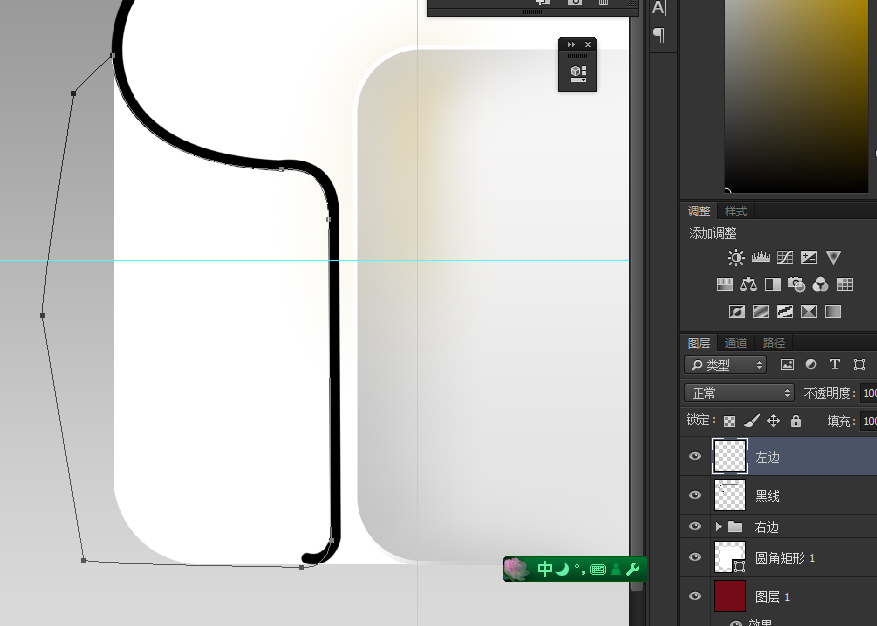Add an Exposure adjustment layer

pyautogui.click(x=809, y=257)
